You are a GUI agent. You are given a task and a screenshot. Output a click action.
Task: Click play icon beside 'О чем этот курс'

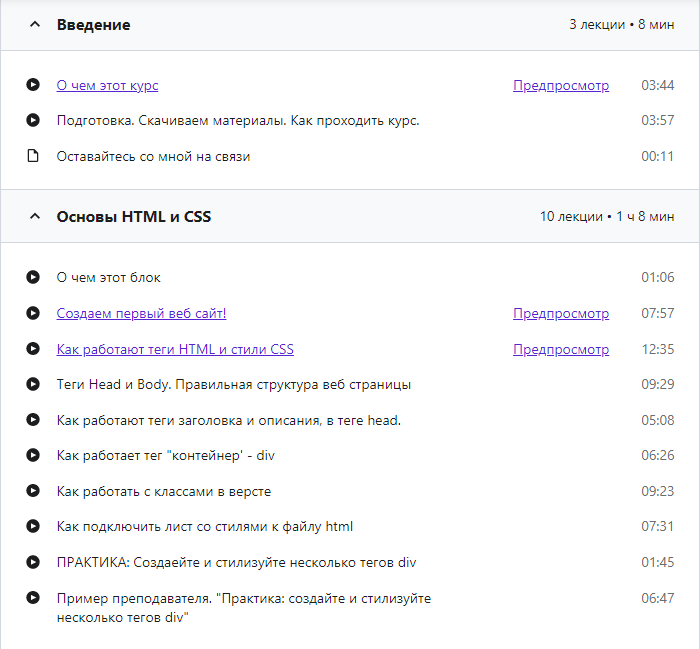pos(33,86)
